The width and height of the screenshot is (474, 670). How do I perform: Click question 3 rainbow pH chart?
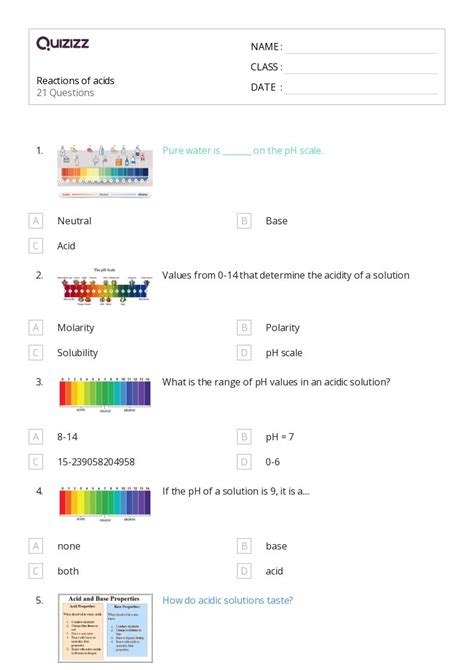click(x=105, y=394)
